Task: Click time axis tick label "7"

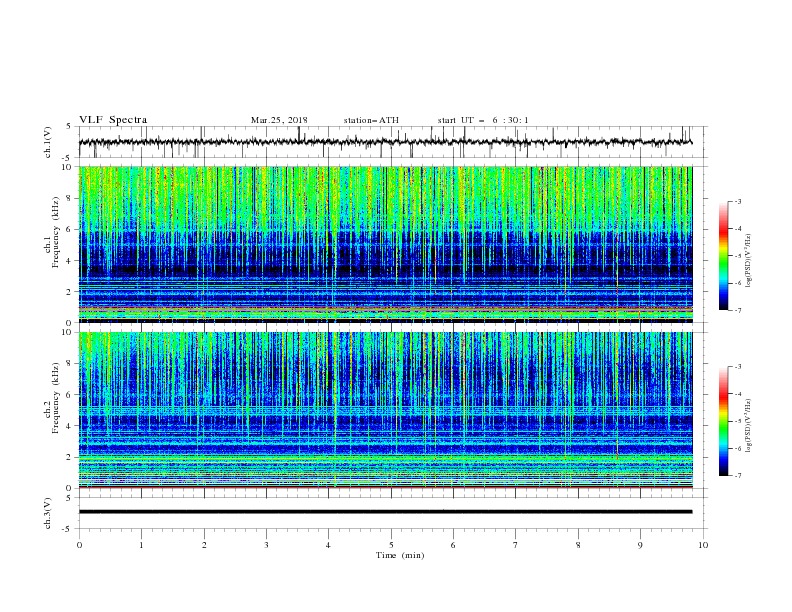Action: click(516, 545)
